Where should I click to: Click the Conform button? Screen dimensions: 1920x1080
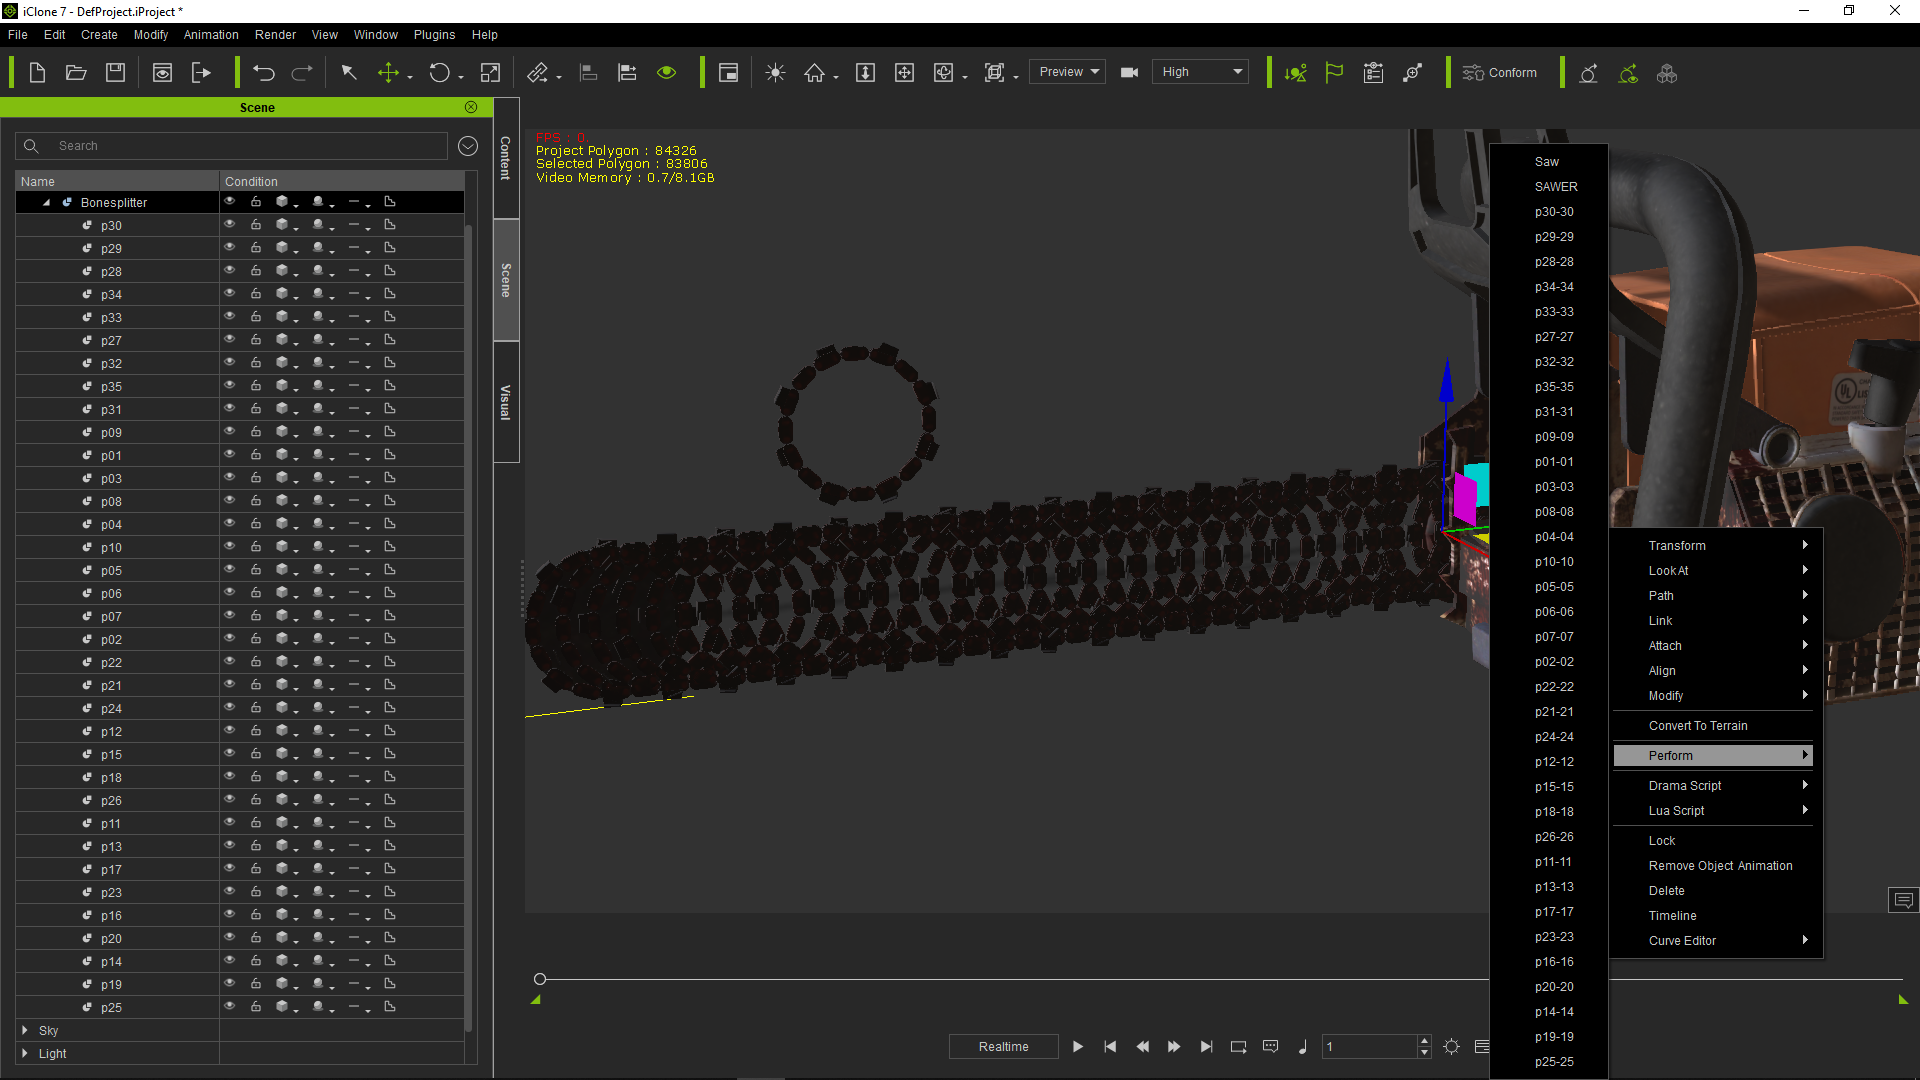1500,73
